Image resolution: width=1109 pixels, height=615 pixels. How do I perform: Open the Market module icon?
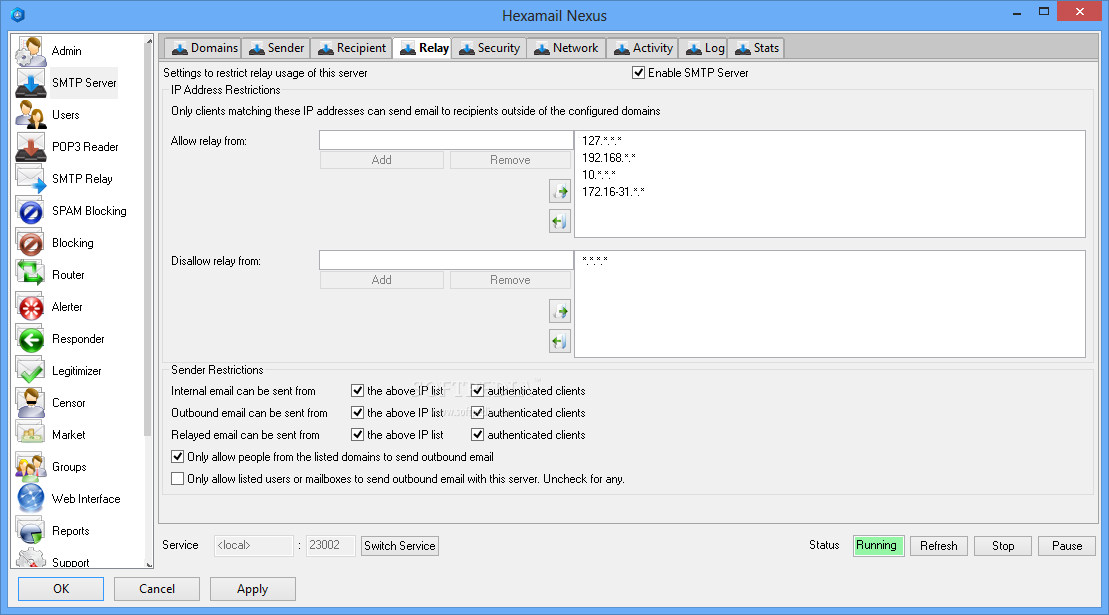[x=30, y=435]
